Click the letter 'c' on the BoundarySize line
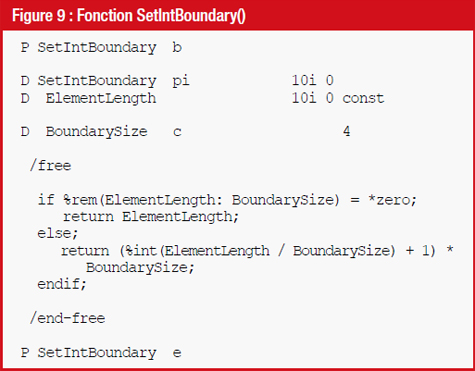 (177, 132)
